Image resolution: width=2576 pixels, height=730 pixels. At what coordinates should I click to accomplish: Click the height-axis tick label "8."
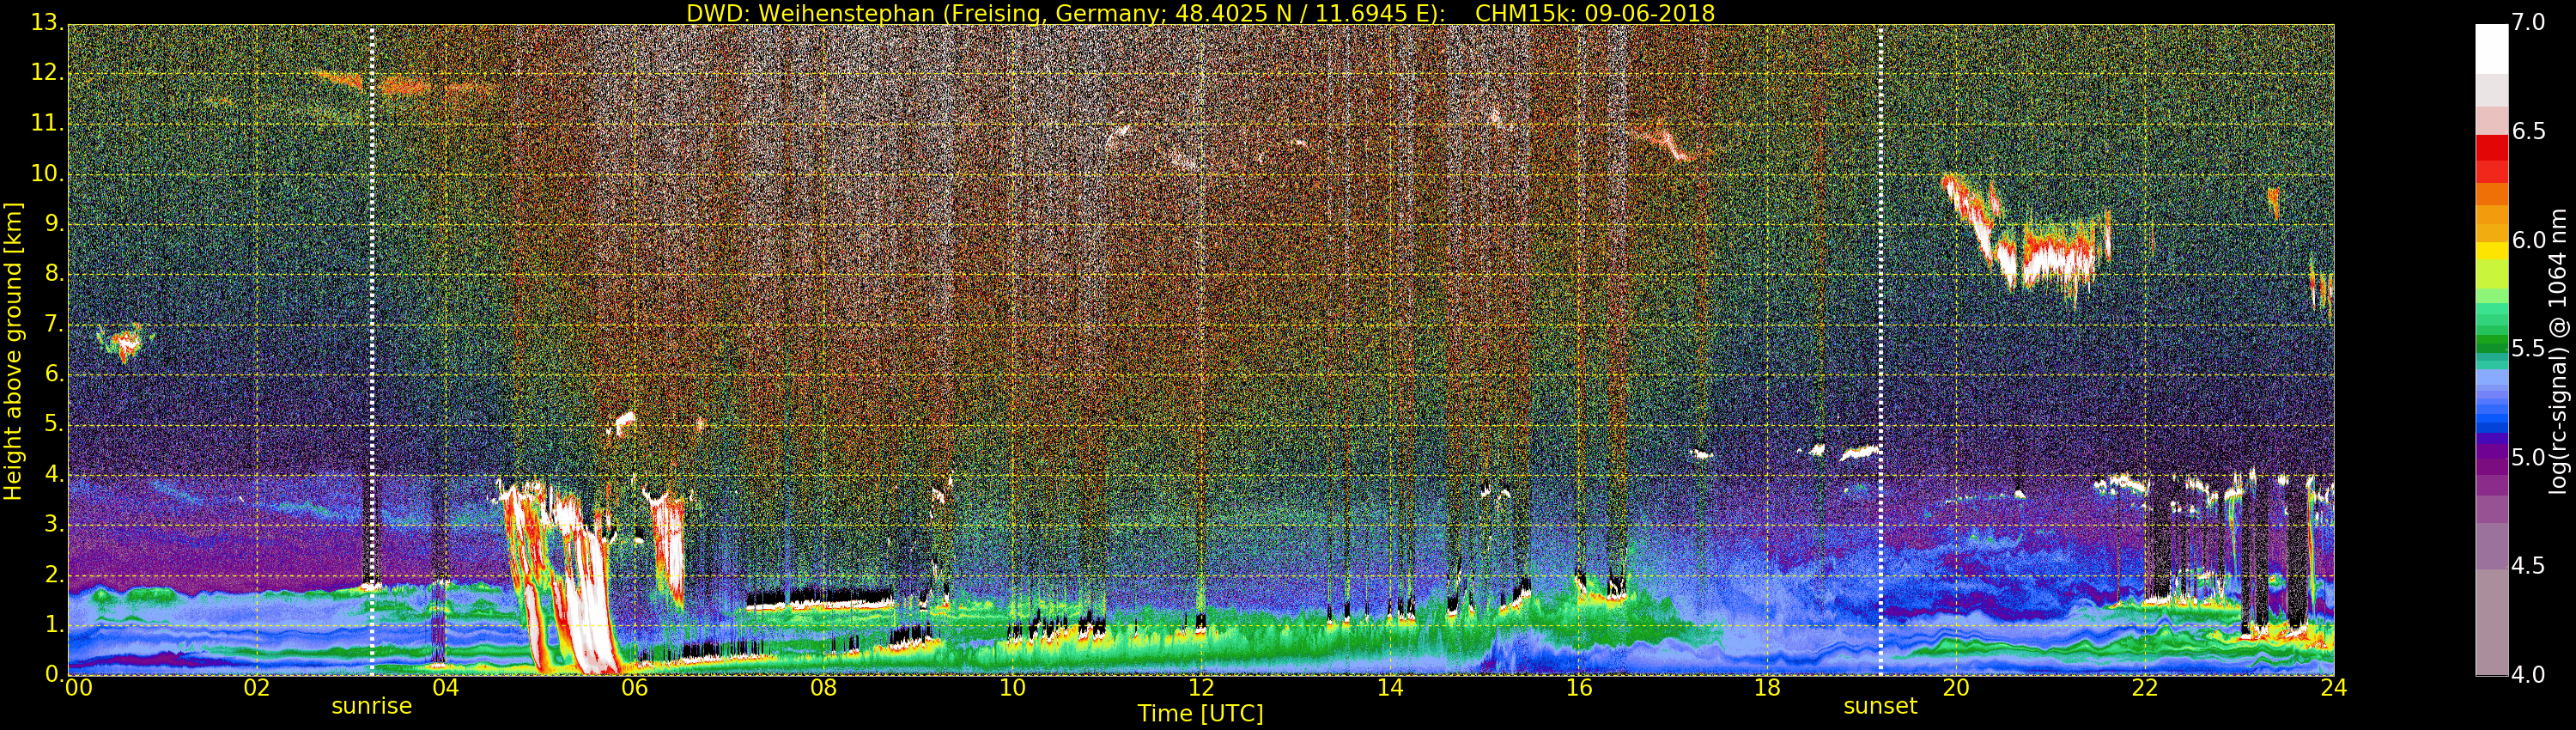click(x=53, y=274)
